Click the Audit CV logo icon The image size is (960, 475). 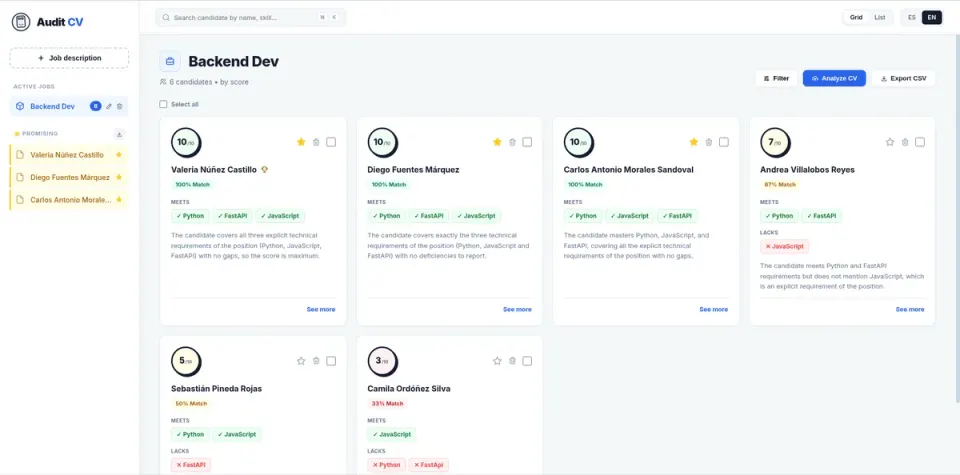tap(21, 22)
